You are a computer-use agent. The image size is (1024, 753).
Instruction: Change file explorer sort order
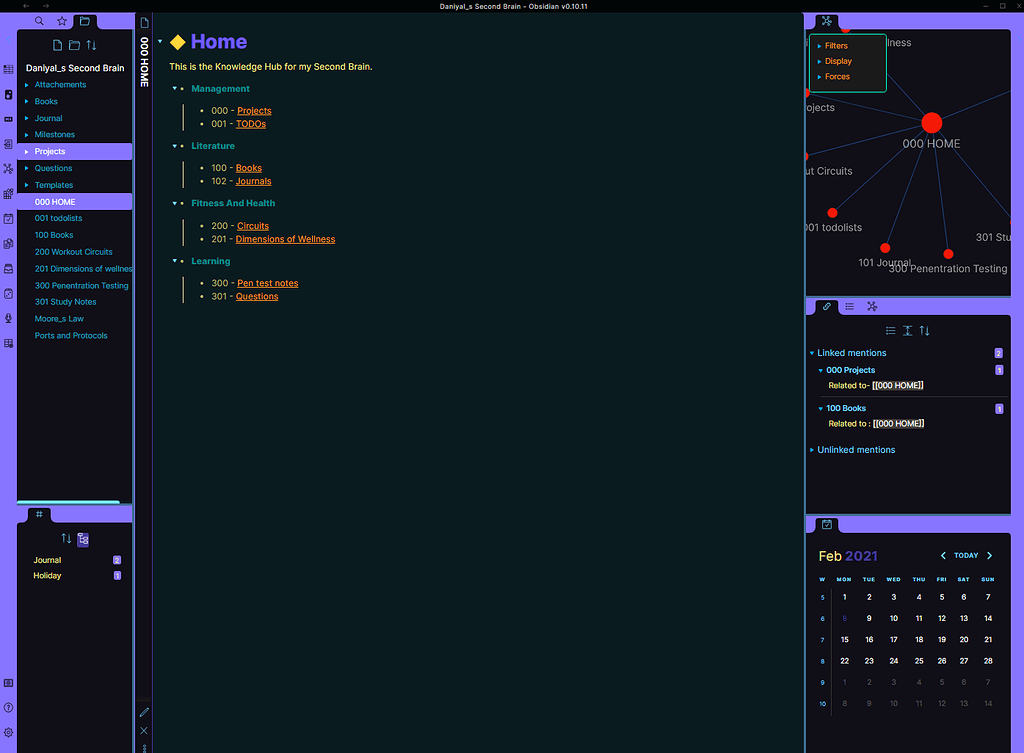(x=91, y=45)
